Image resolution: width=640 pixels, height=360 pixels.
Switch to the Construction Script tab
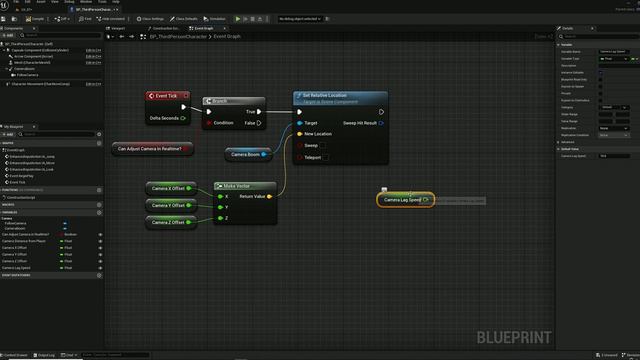pyautogui.click(x=164, y=28)
